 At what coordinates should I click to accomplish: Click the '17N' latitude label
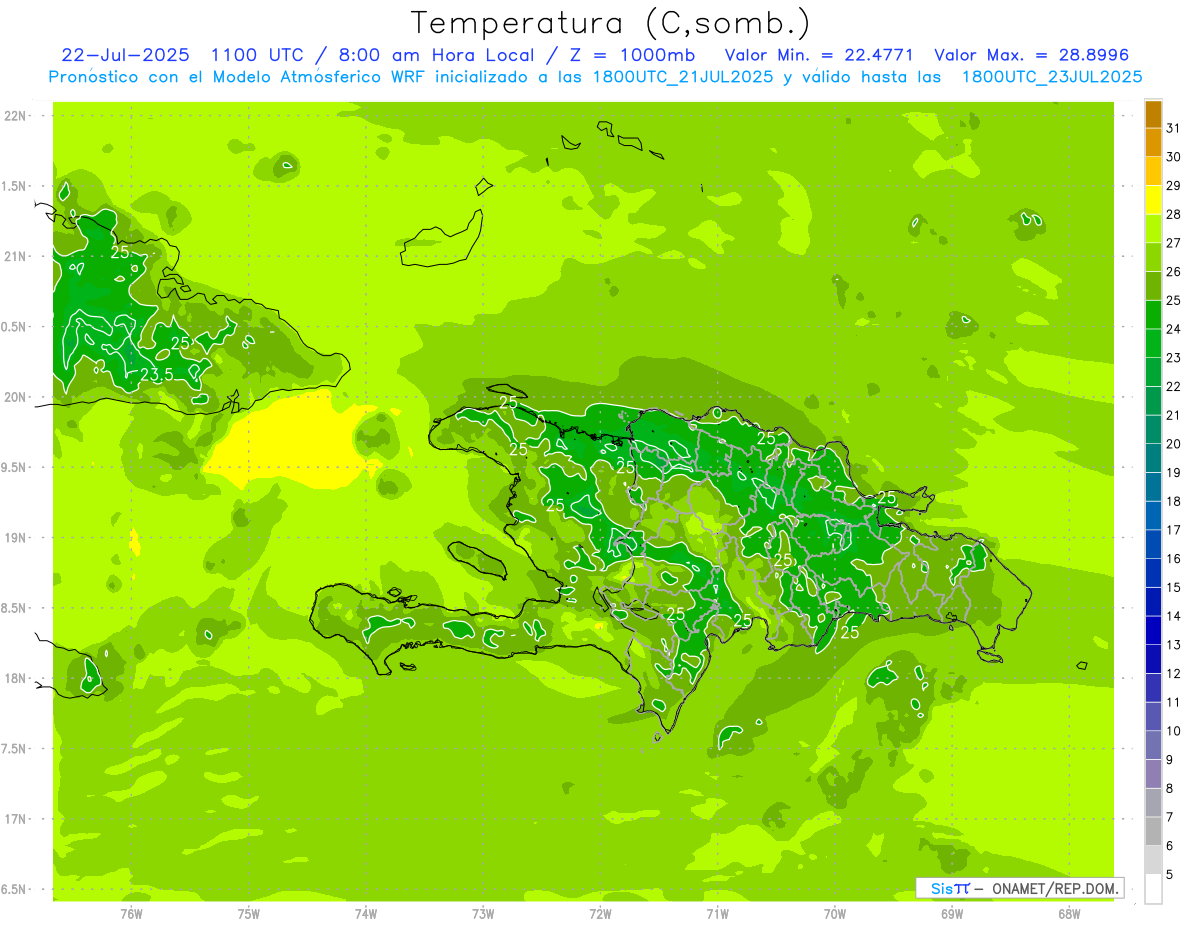click(14, 819)
